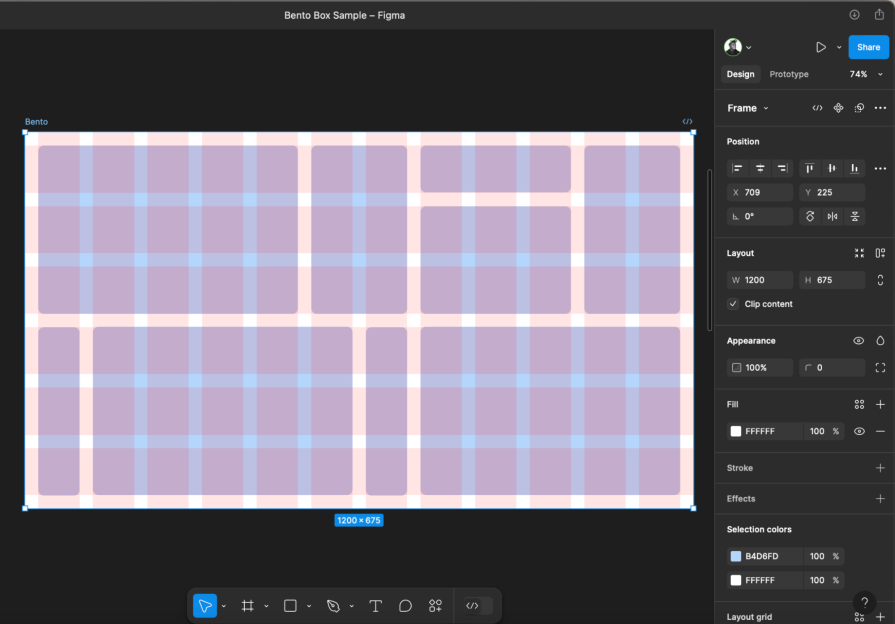Switch to the Prototype tab
Viewport: 895px width, 624px height.
click(x=789, y=74)
